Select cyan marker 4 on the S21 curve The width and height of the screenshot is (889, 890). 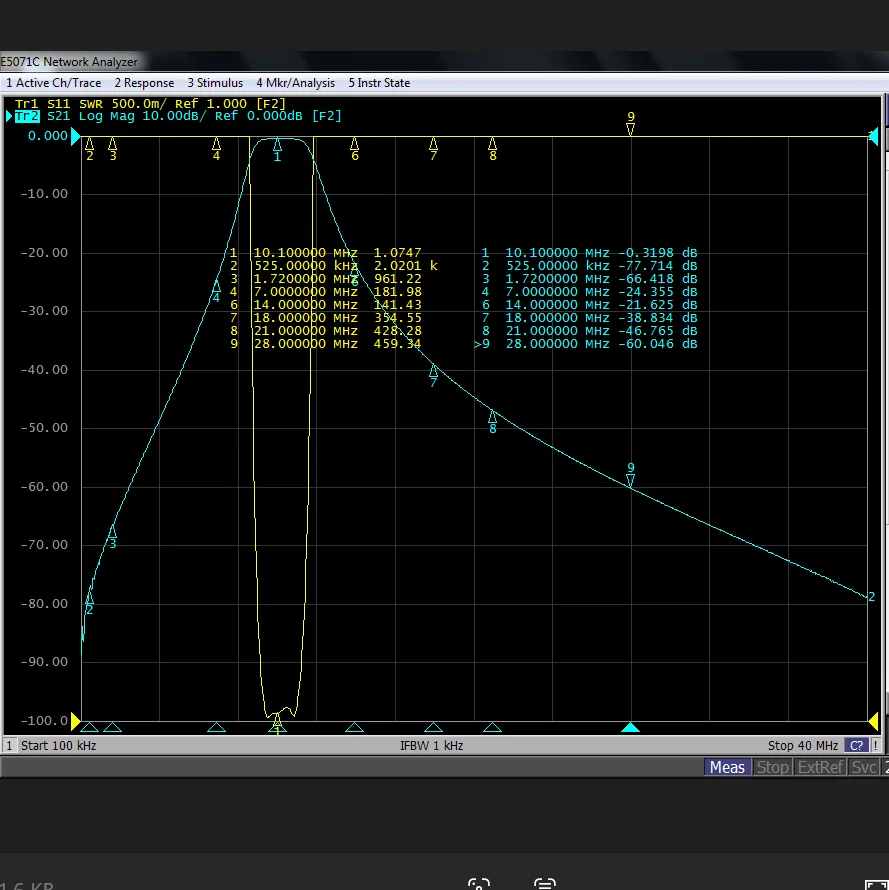coord(216,291)
